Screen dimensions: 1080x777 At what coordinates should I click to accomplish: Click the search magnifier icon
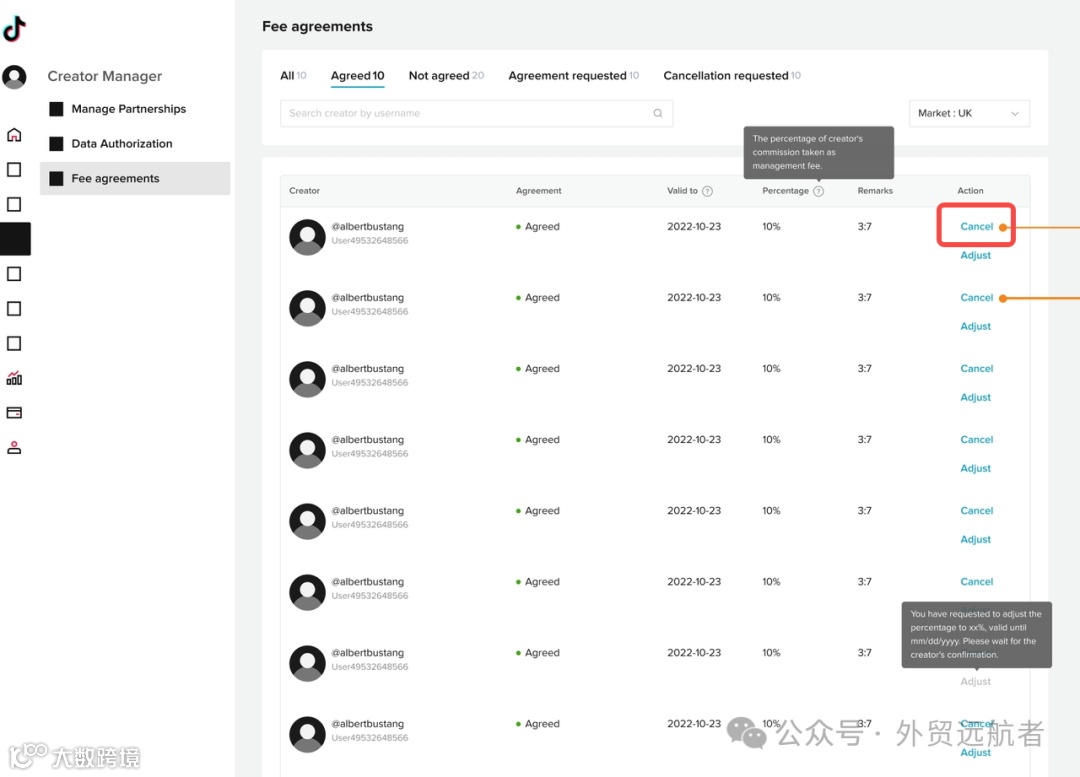click(658, 113)
